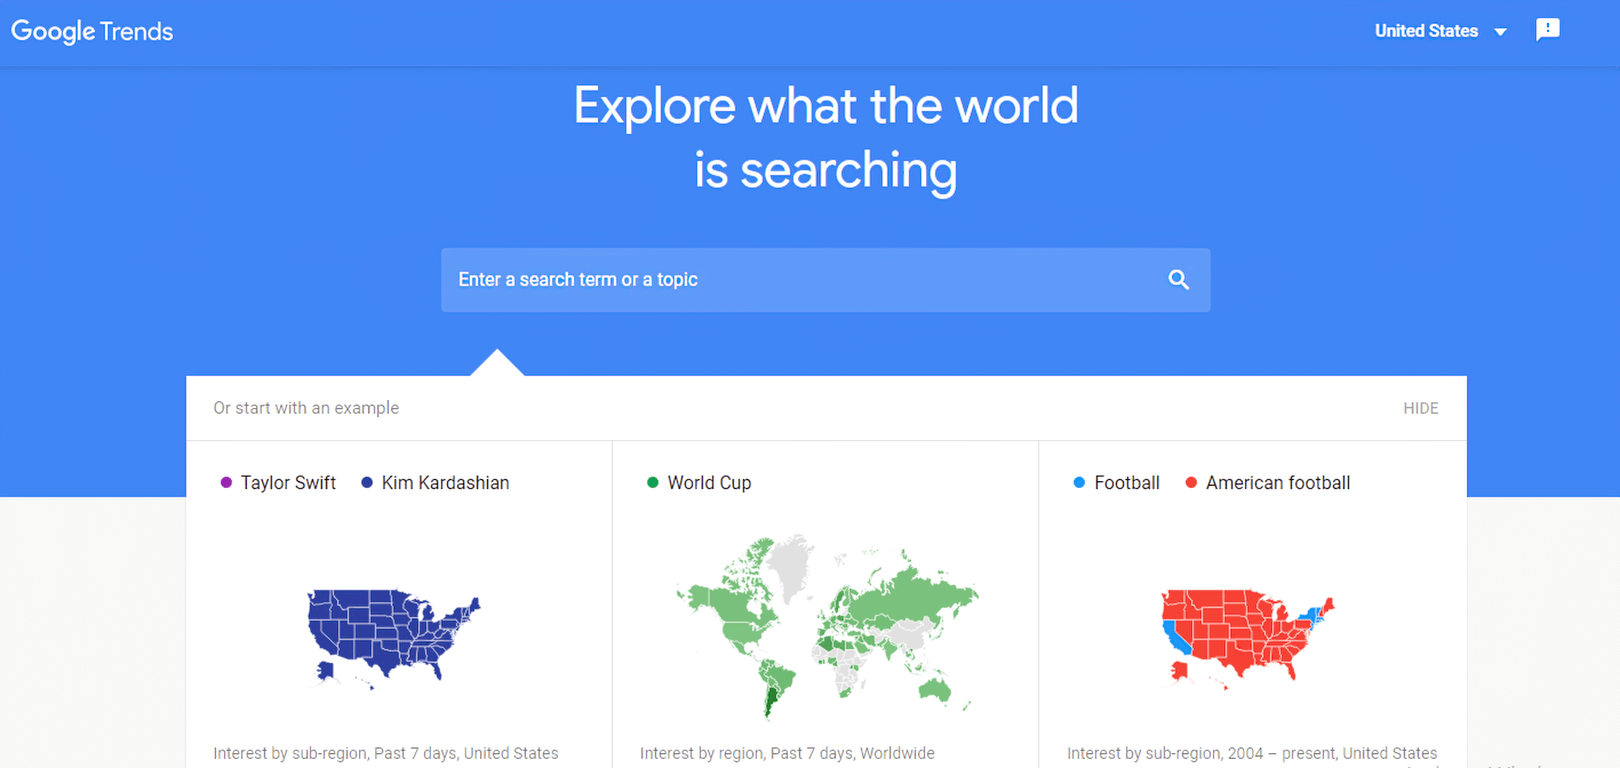Click the red American football dot
Image resolution: width=1620 pixels, height=768 pixels.
click(1191, 483)
